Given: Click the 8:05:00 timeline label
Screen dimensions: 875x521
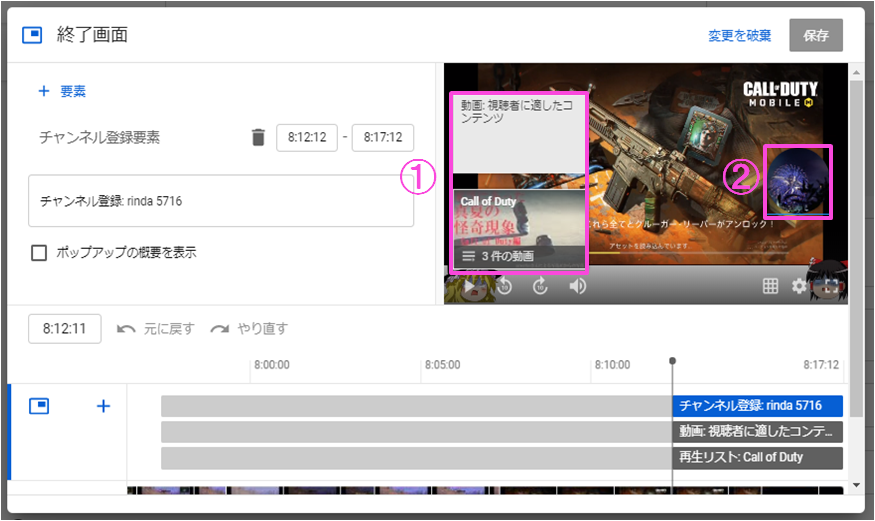Looking at the screenshot, I should (x=443, y=365).
